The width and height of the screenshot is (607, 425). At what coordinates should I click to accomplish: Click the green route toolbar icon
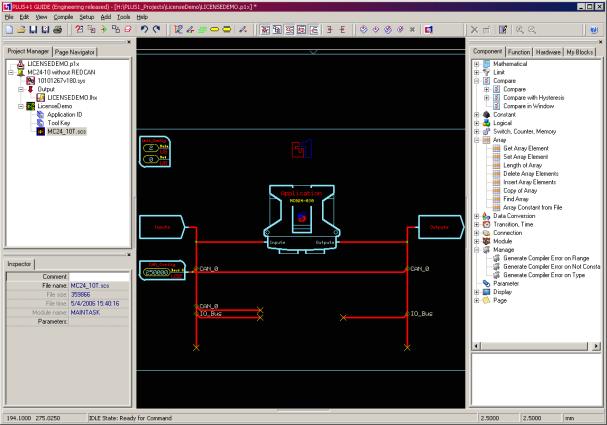202,29
